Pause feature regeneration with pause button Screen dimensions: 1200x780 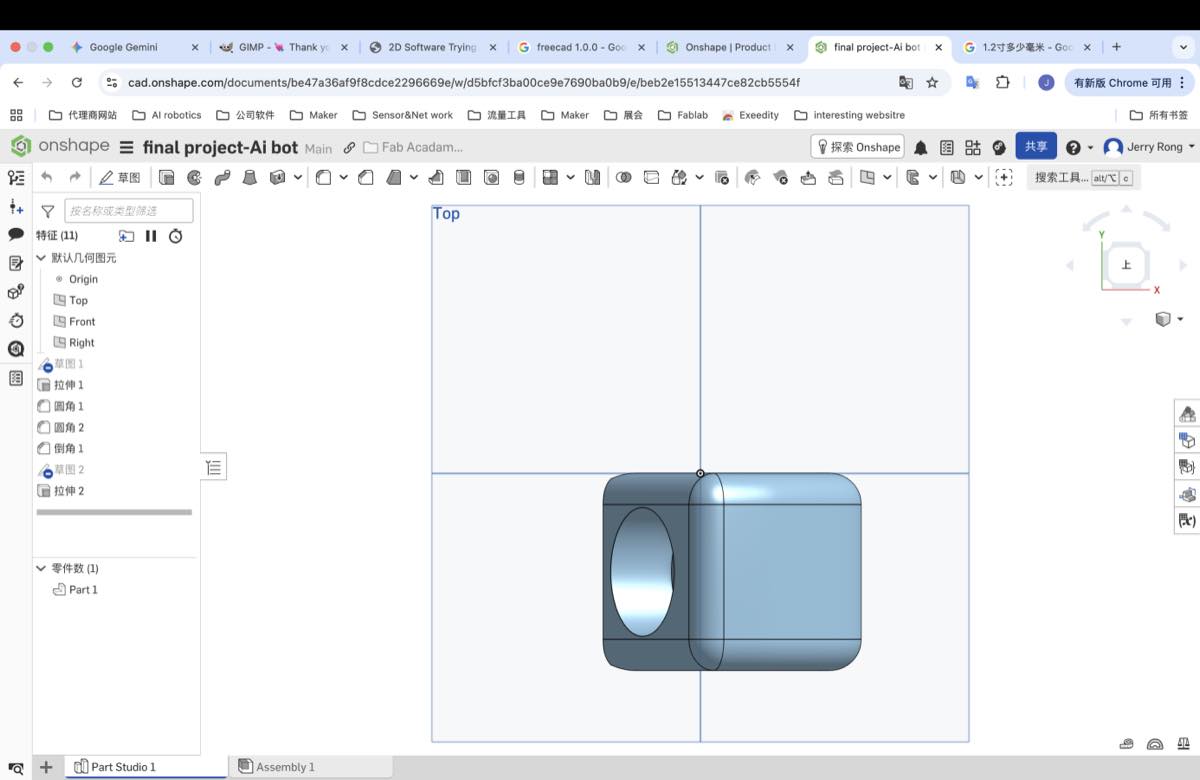pos(151,236)
